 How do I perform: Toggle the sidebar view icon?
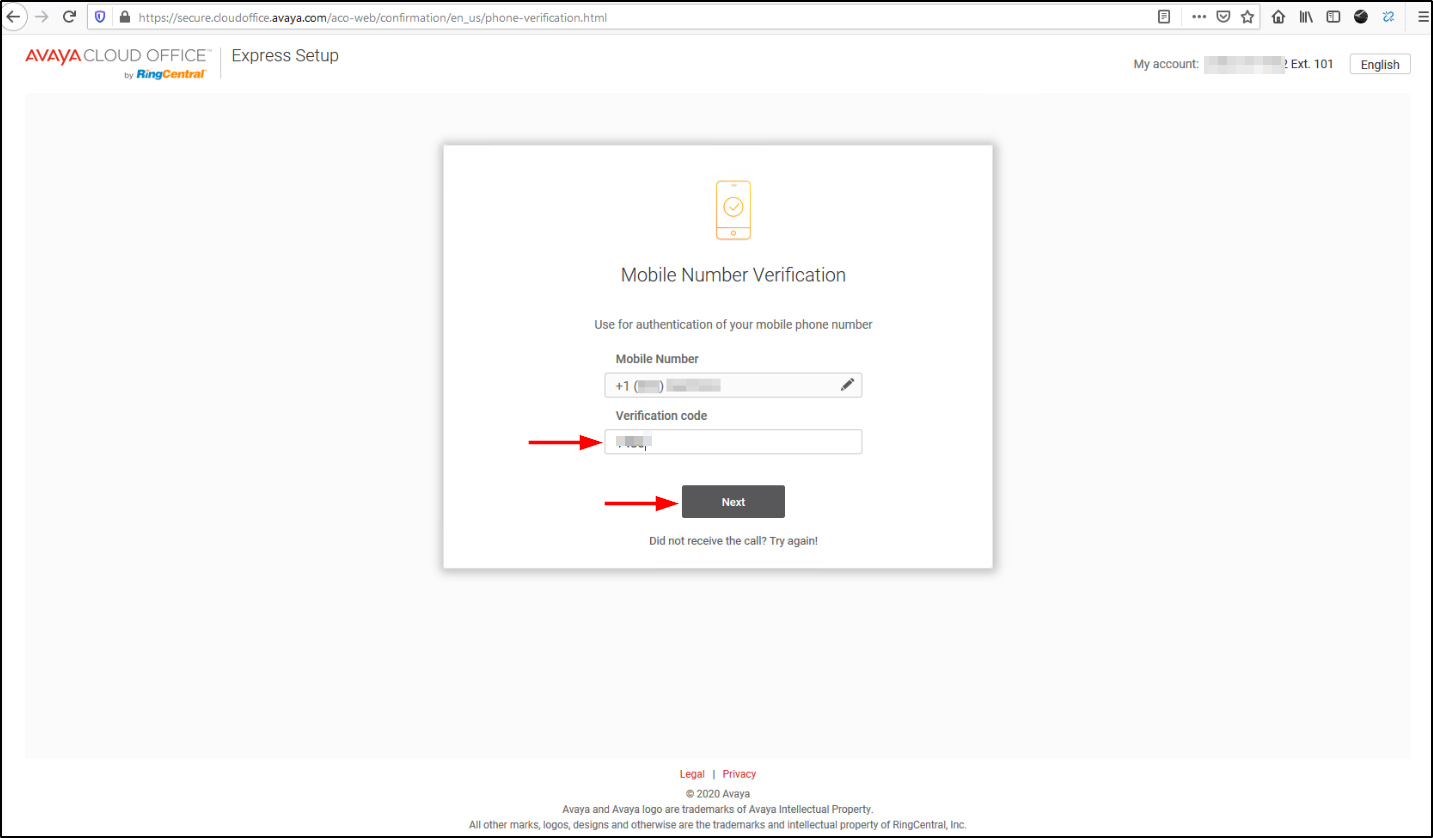[1333, 17]
